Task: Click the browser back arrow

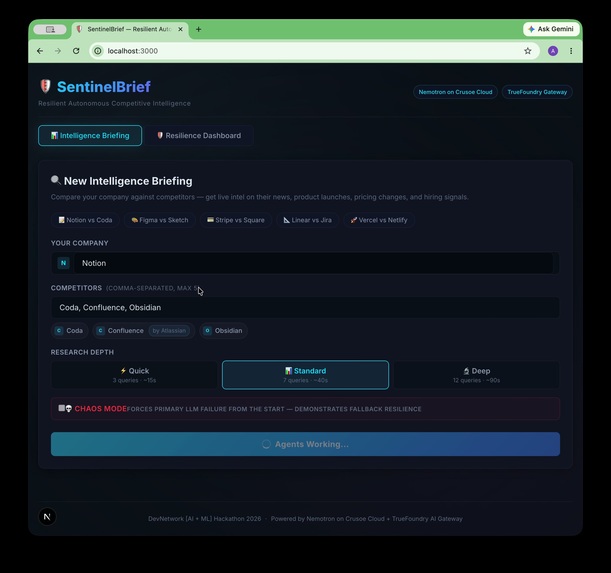Action: click(40, 51)
